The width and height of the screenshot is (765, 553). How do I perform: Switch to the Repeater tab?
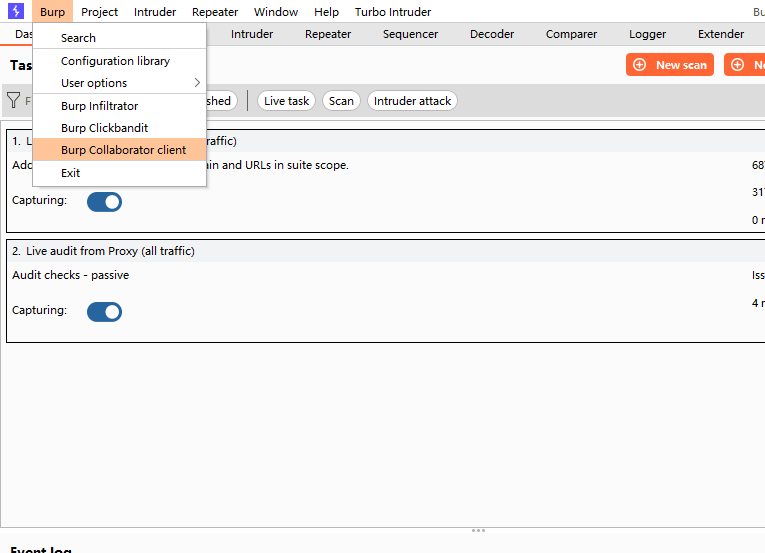coord(328,34)
